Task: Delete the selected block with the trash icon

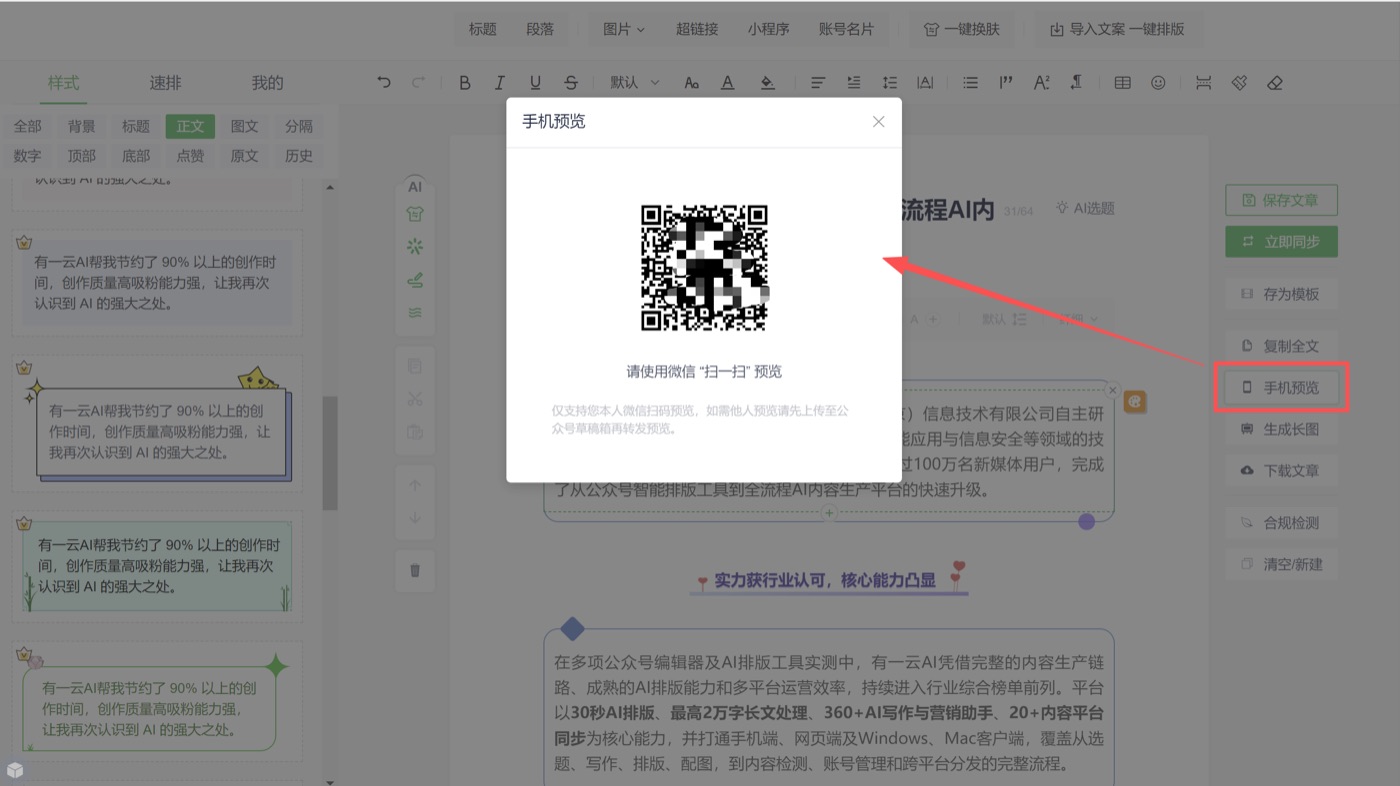Action: [x=415, y=571]
